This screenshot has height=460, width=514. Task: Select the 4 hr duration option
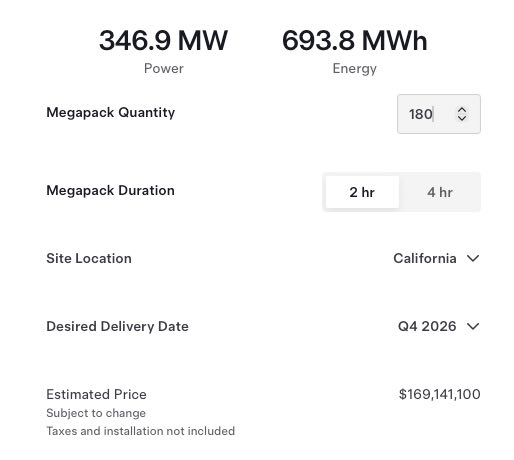(440, 192)
